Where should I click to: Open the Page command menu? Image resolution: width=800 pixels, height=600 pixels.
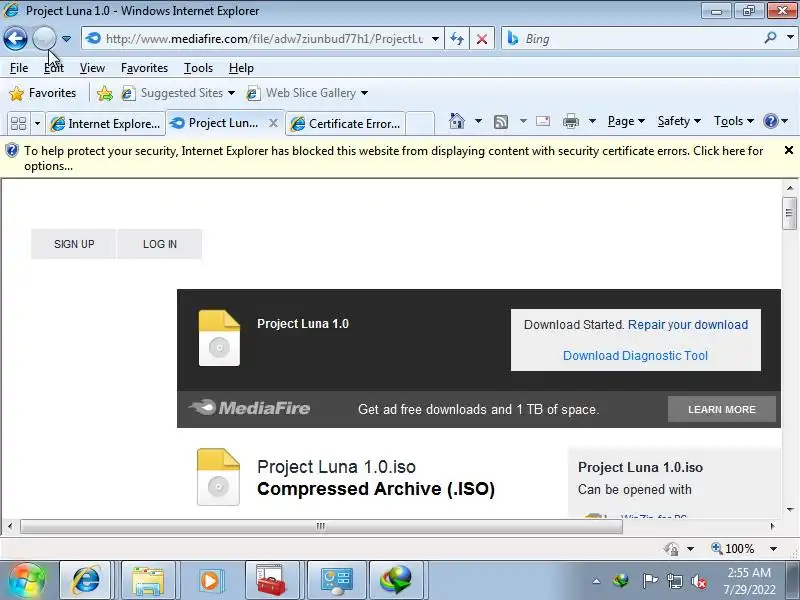tap(626, 121)
